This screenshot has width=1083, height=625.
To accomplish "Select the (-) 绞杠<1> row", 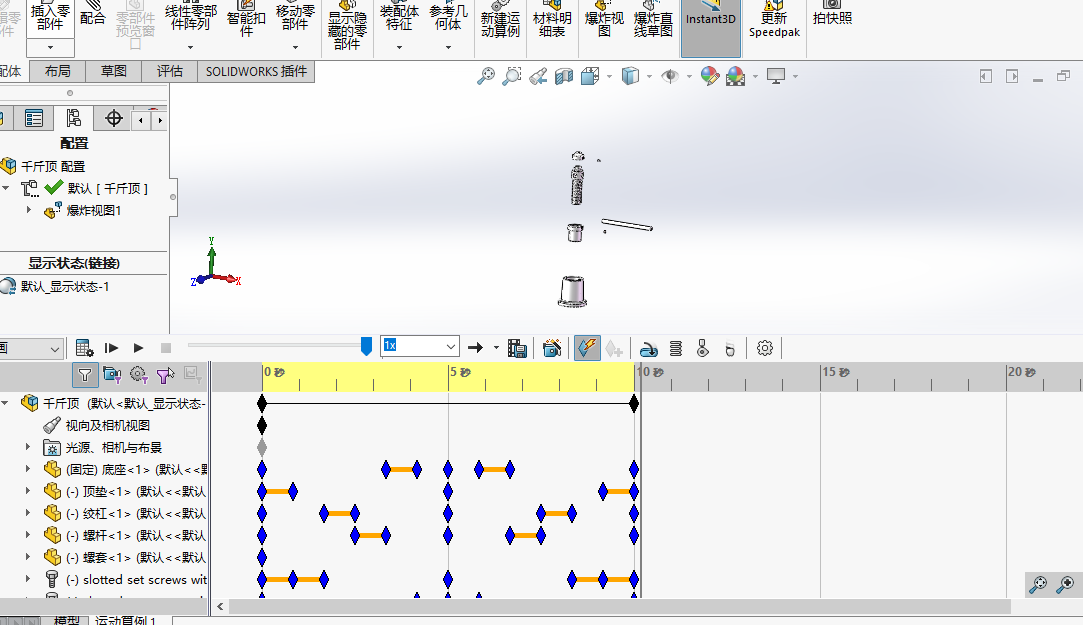I will 125,513.
